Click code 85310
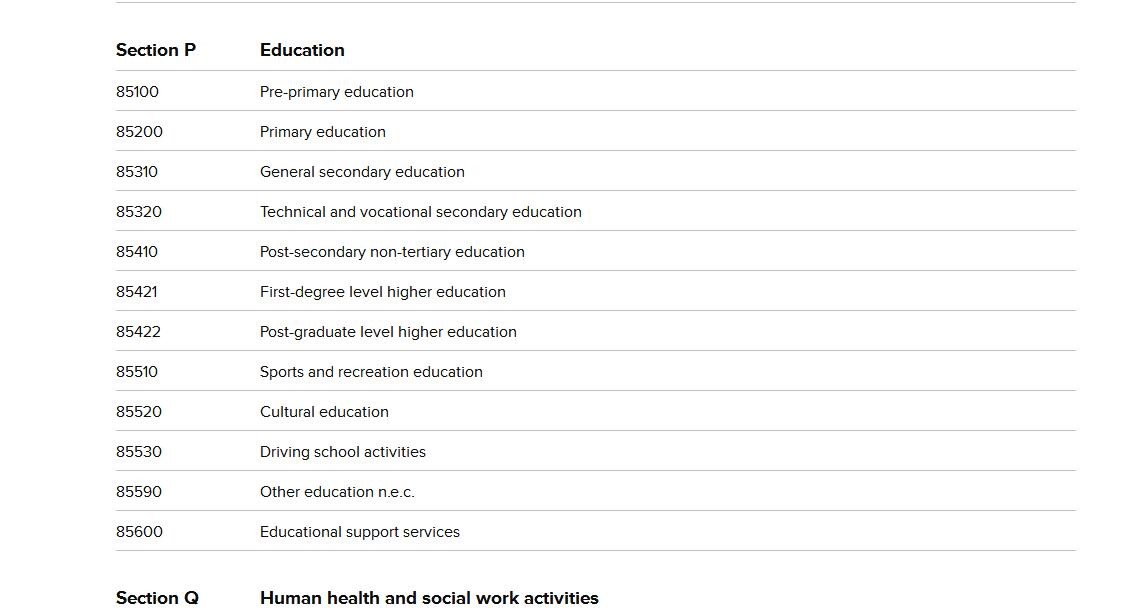The width and height of the screenshot is (1147, 610). pos(137,172)
